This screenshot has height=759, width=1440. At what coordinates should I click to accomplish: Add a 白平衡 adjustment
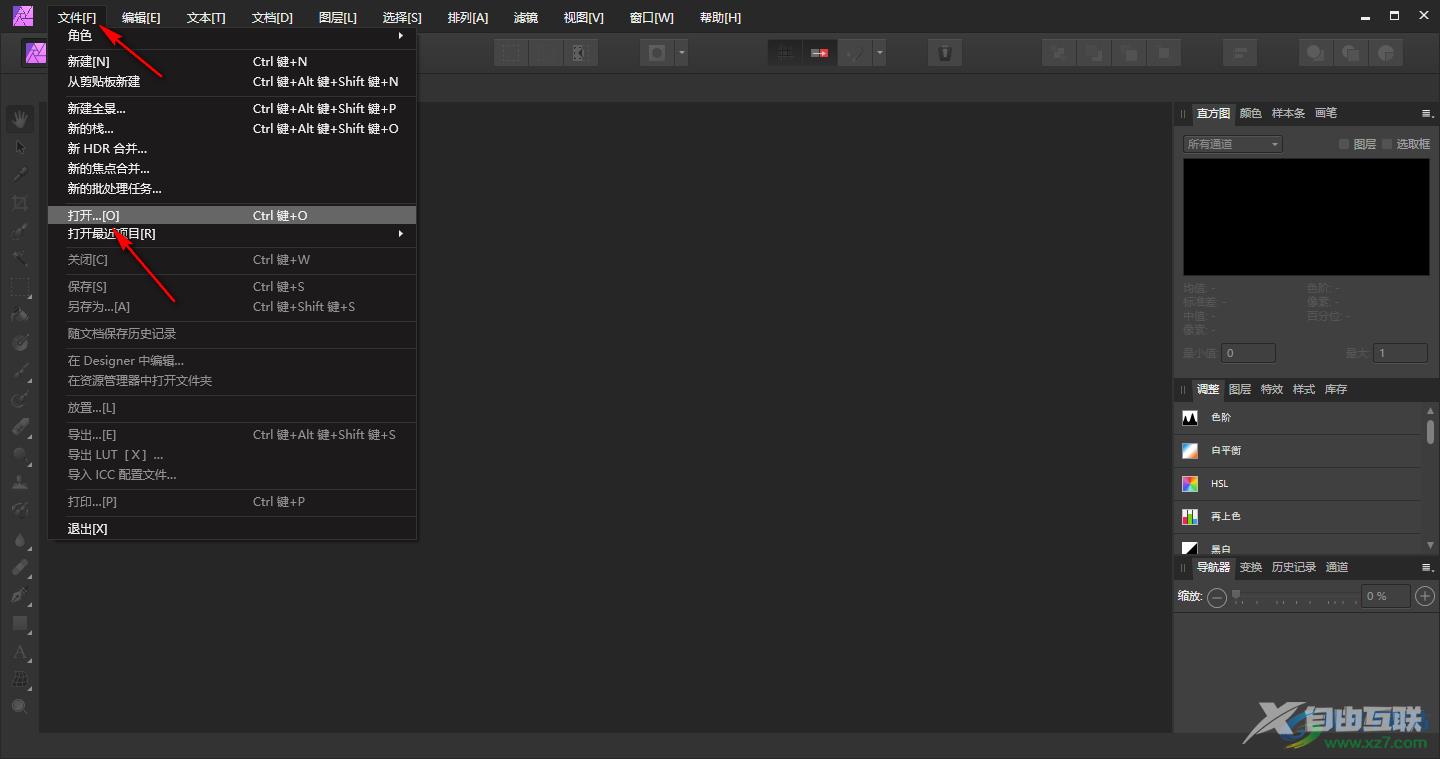point(1297,450)
